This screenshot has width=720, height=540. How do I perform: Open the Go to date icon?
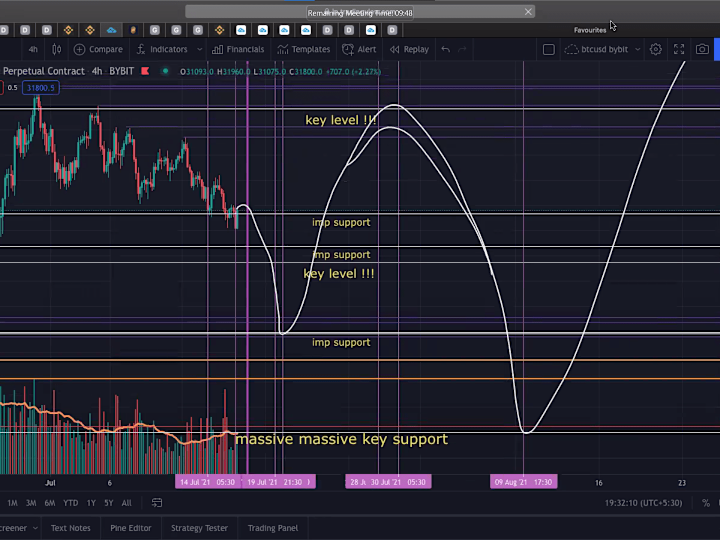(x=157, y=503)
